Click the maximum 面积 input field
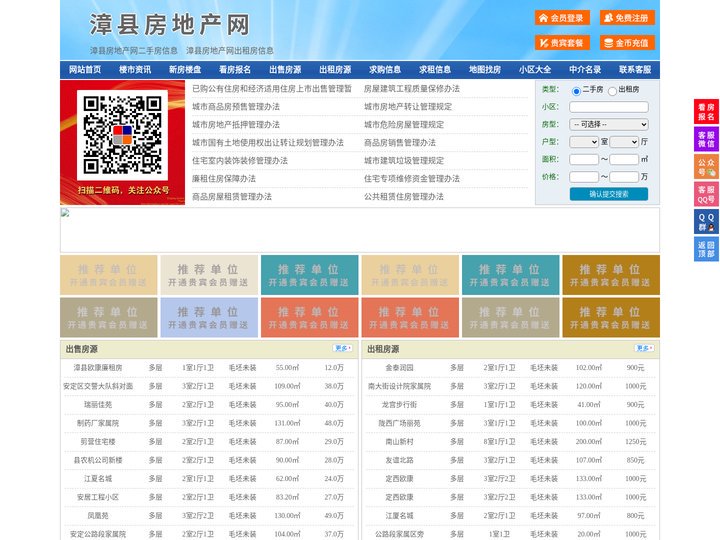The image size is (720, 540). coord(624,159)
